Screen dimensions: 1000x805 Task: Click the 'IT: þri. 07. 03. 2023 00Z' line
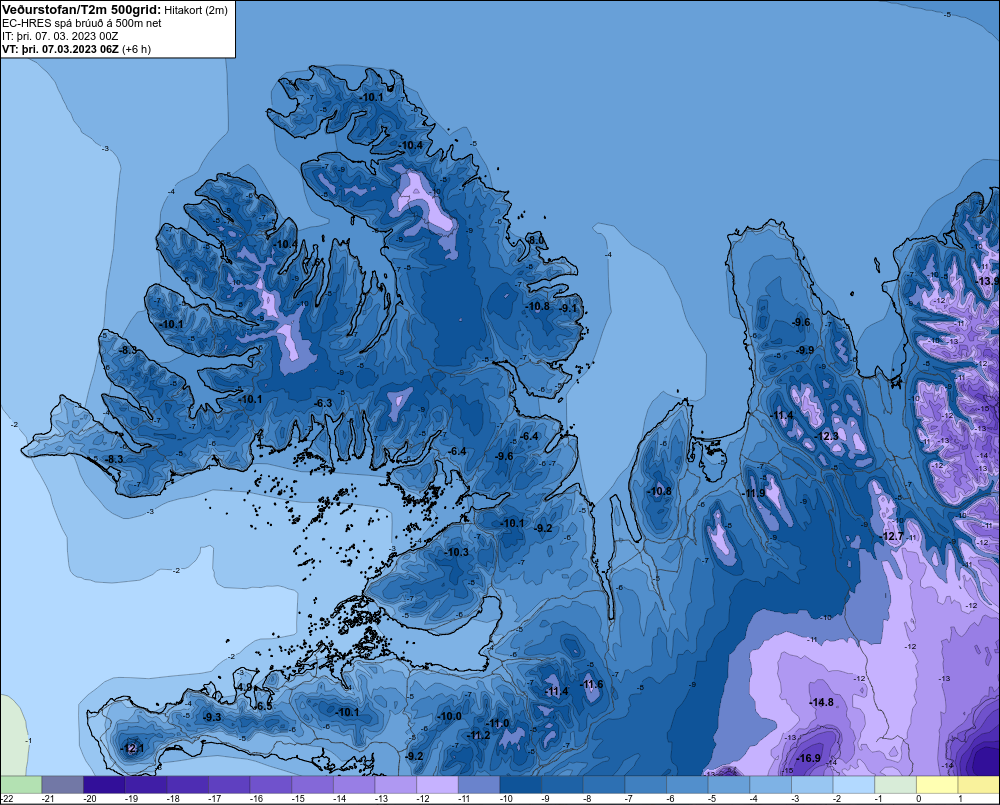click(x=60, y=36)
